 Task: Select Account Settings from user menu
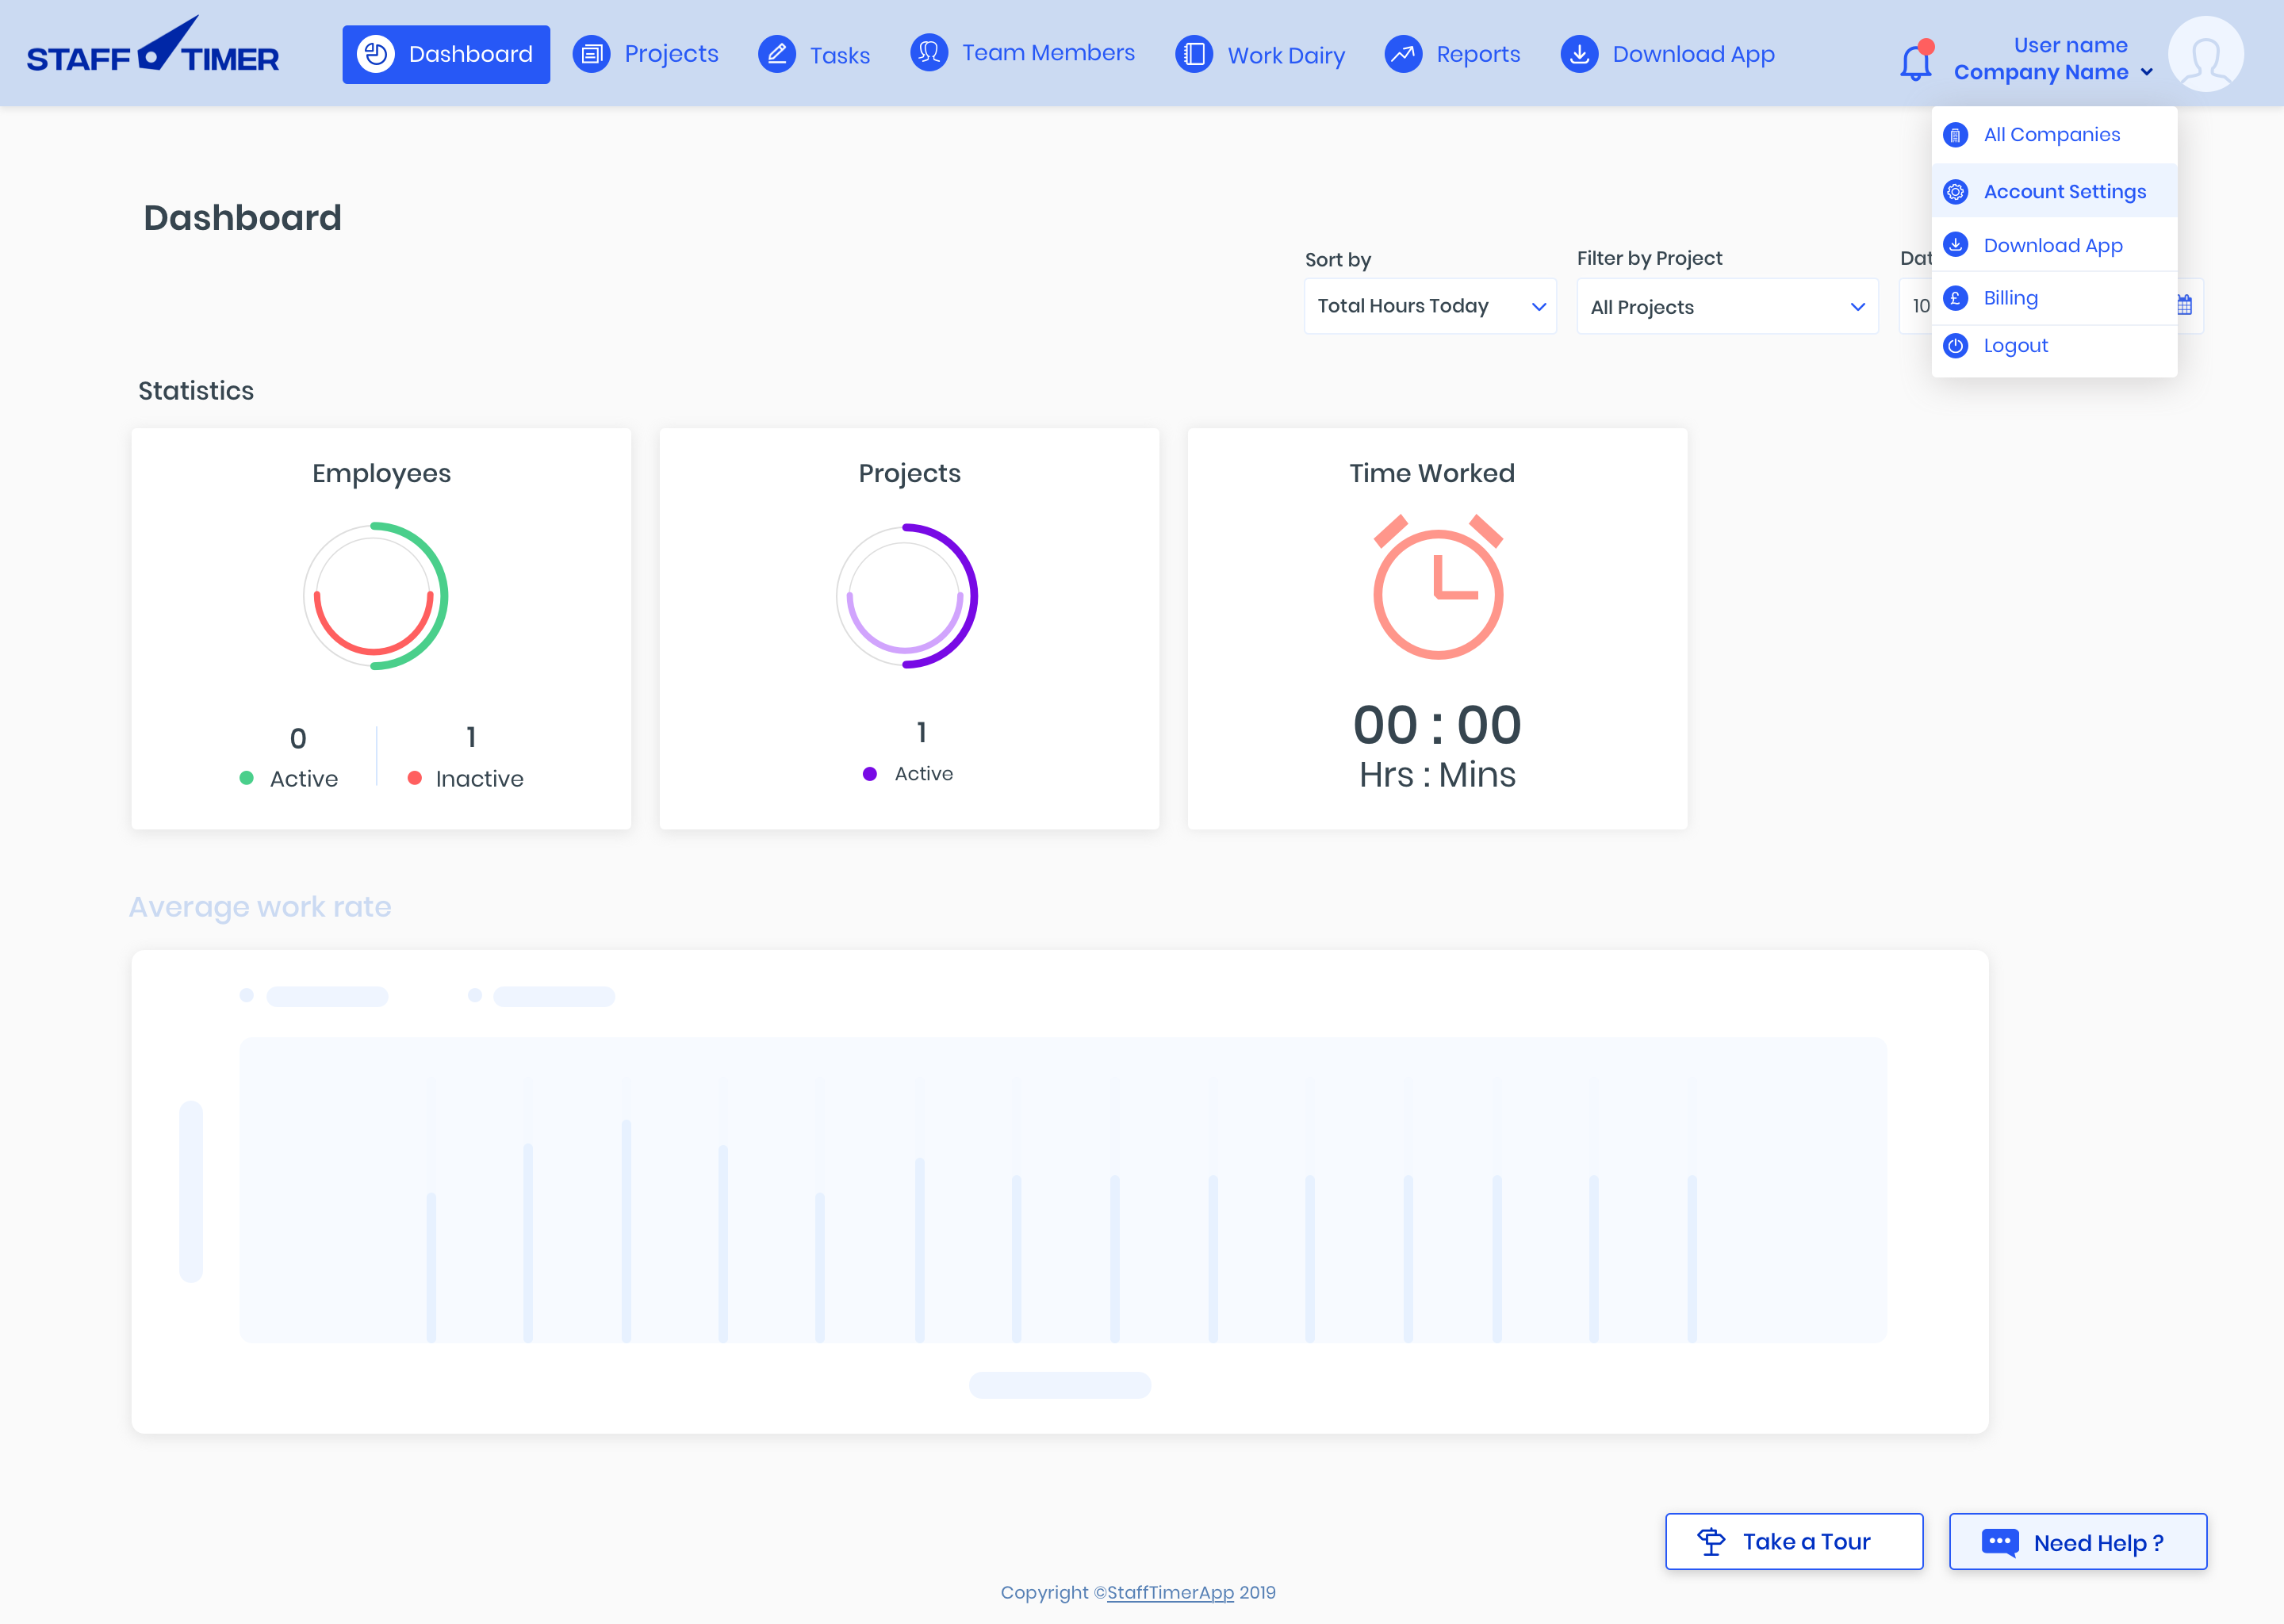(x=2064, y=191)
